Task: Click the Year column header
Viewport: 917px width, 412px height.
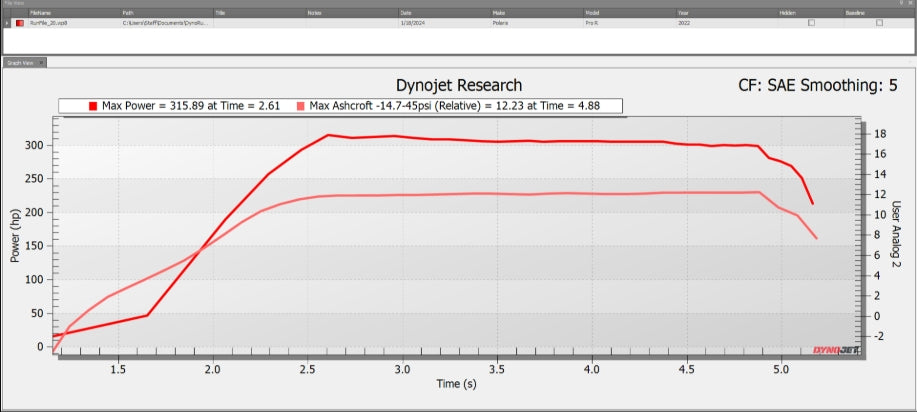Action: pos(684,13)
